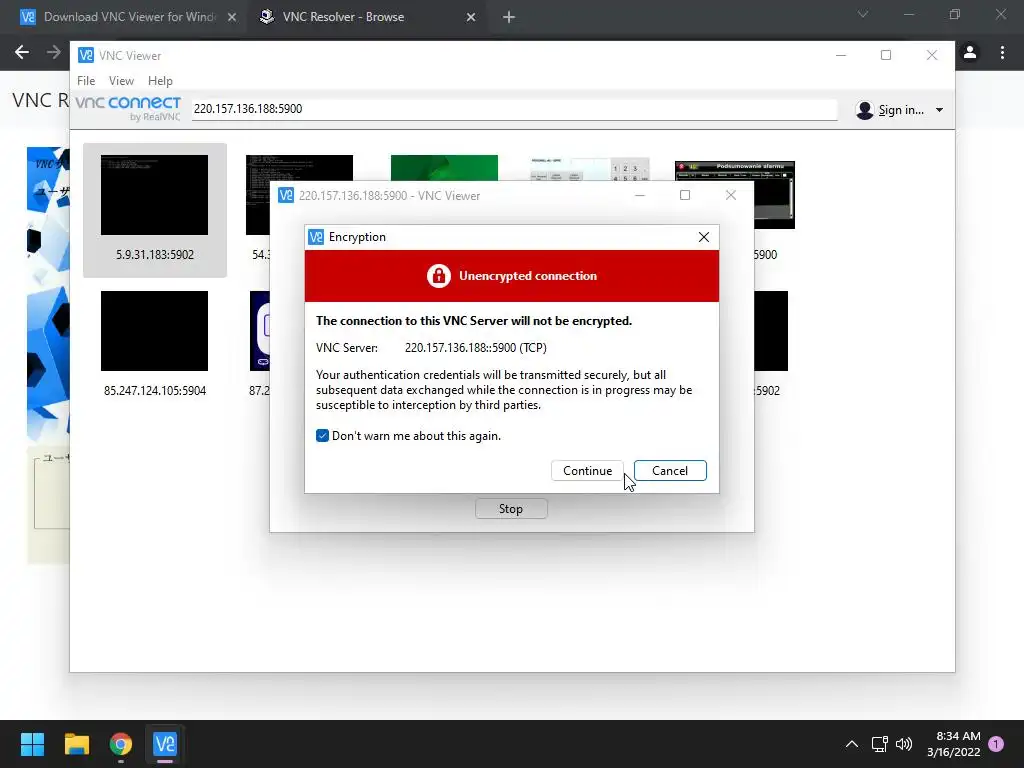Image resolution: width=1024 pixels, height=768 pixels.
Task: Close the Download VNC Viewer tab
Action: point(232,17)
